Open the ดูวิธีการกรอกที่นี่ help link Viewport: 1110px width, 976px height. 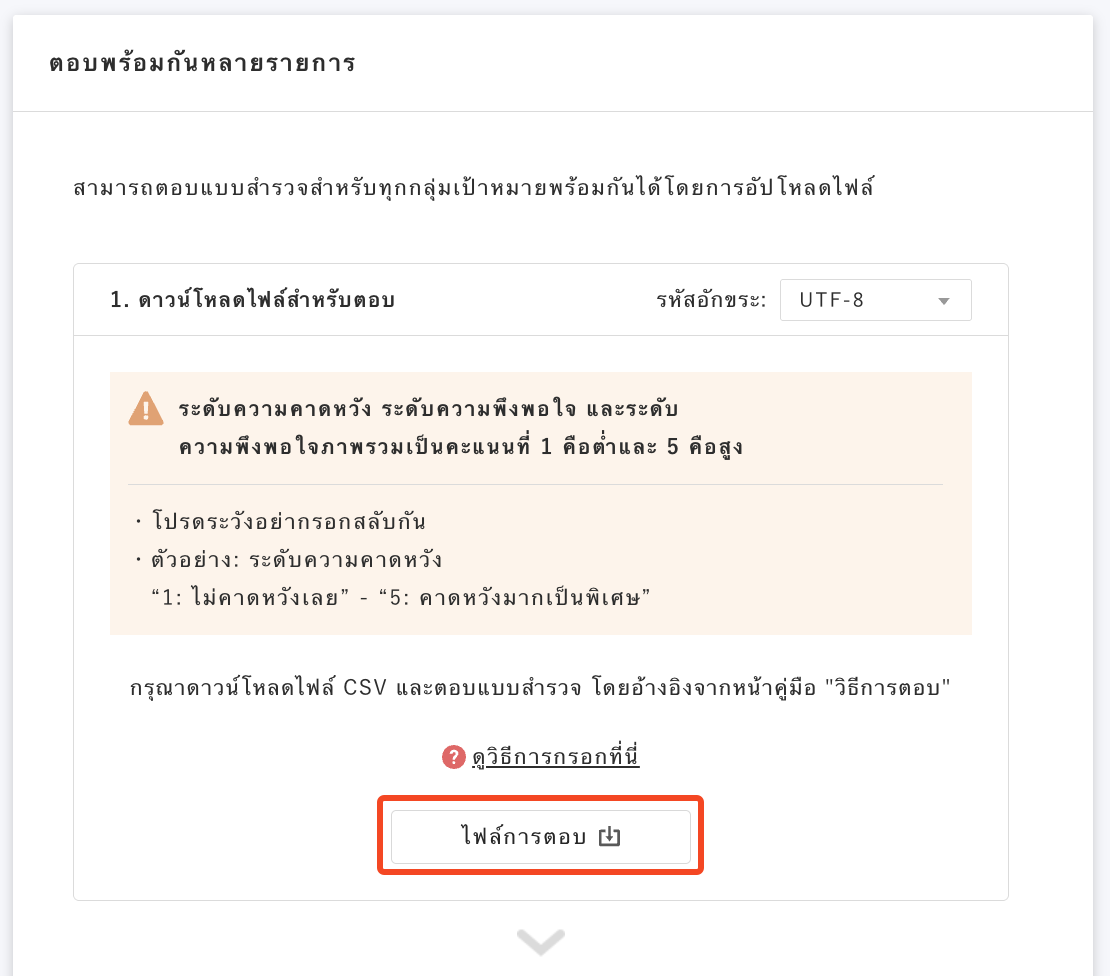(x=556, y=757)
